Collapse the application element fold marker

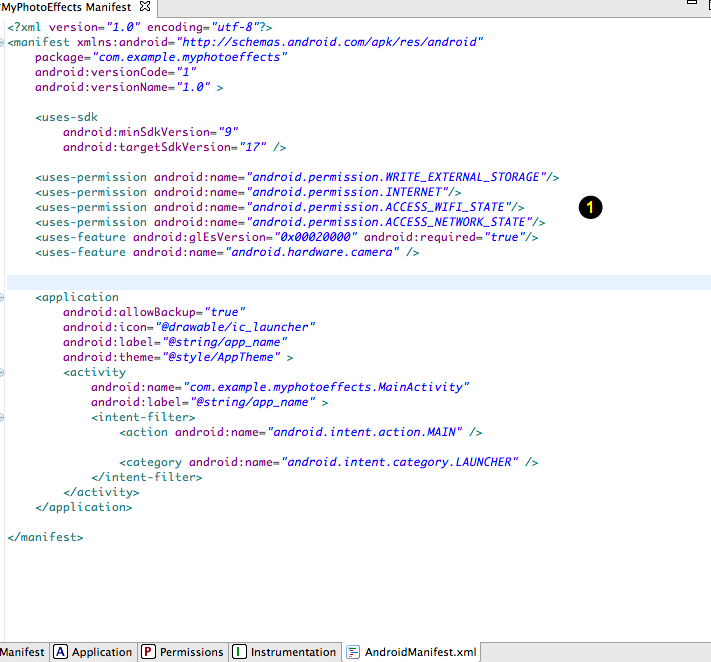click(x=2, y=298)
